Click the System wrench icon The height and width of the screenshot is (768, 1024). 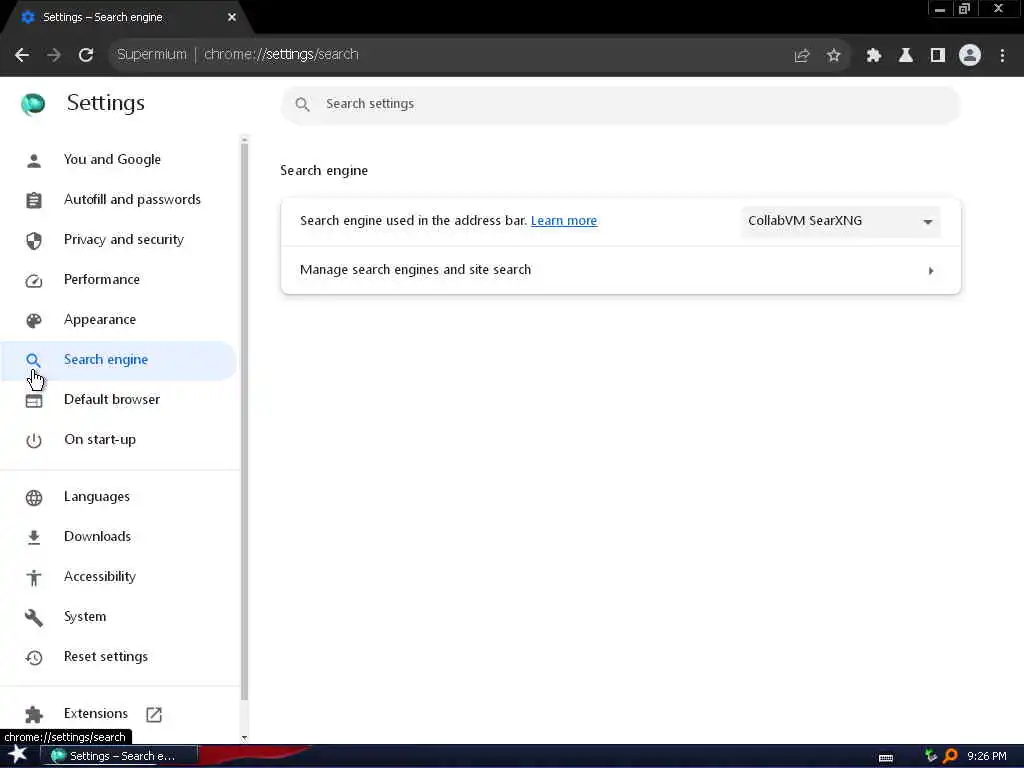click(33, 617)
